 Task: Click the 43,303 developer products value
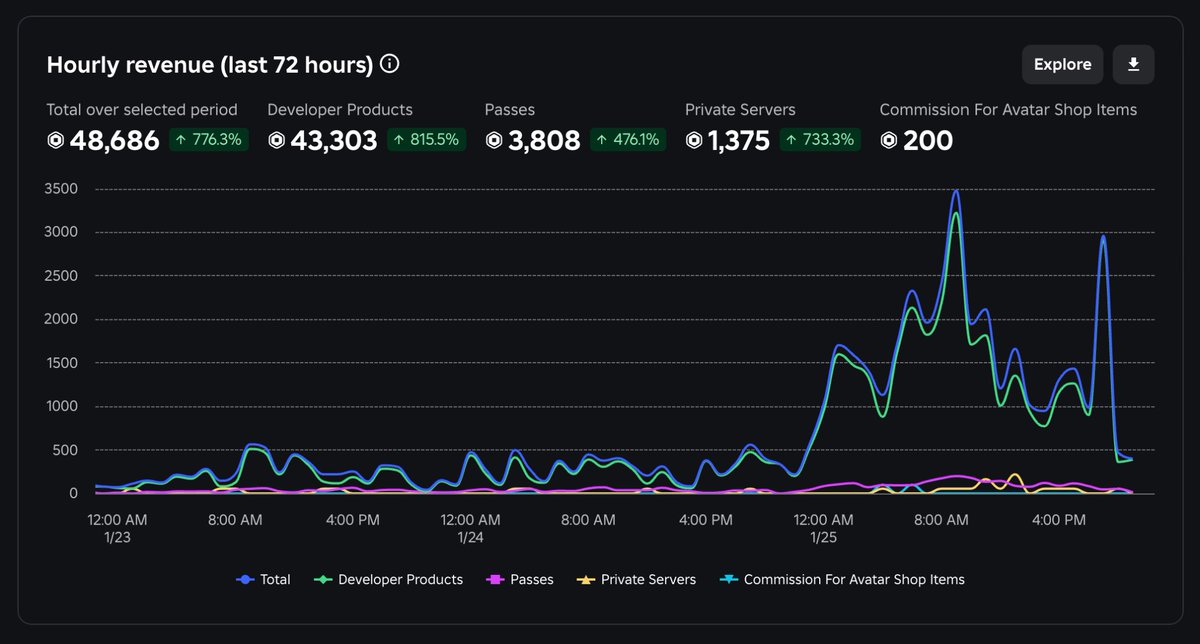click(x=334, y=141)
